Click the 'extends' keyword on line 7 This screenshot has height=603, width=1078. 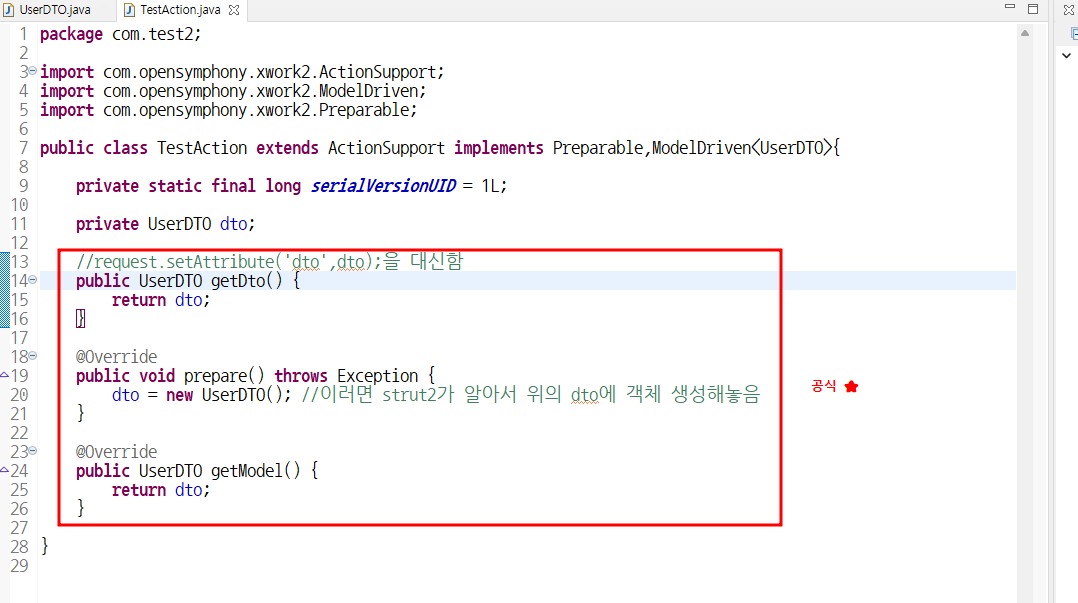click(287, 148)
